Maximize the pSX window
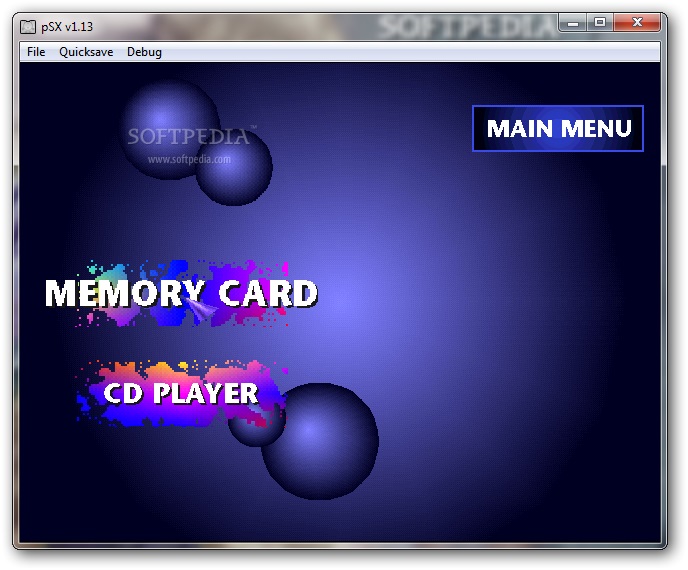This screenshot has height=570, width=688. pyautogui.click(x=600, y=22)
